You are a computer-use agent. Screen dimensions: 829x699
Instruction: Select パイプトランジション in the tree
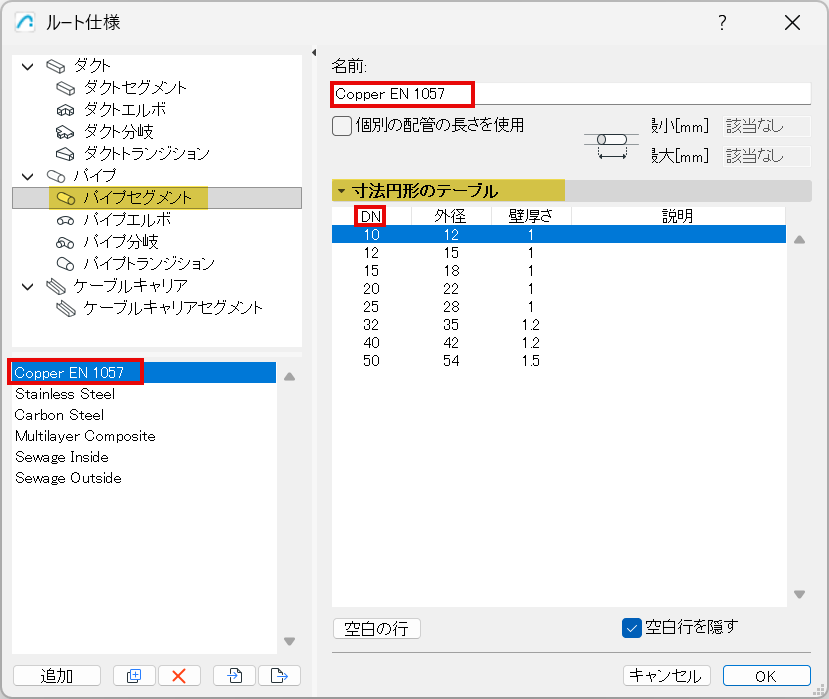click(149, 264)
